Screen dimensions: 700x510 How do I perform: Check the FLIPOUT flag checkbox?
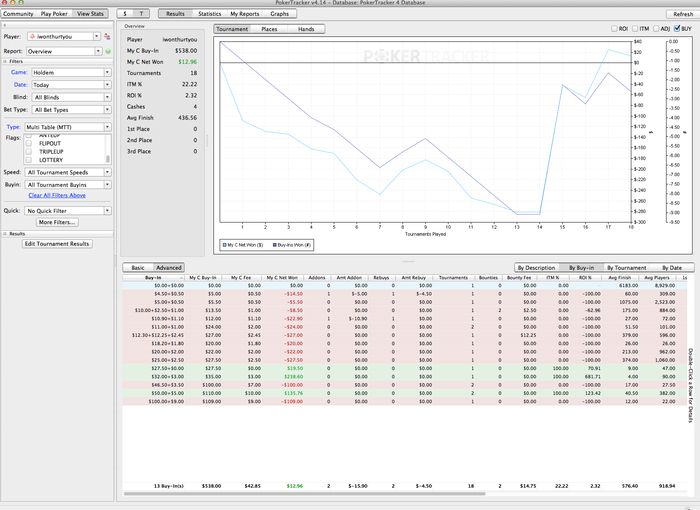click(x=29, y=143)
